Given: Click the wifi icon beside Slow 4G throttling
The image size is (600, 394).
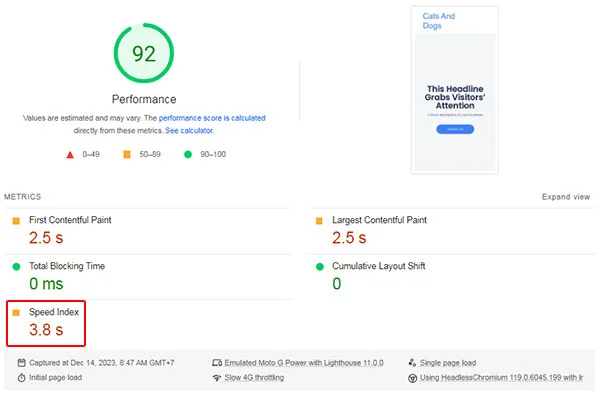Looking at the screenshot, I should pyautogui.click(x=217, y=378).
